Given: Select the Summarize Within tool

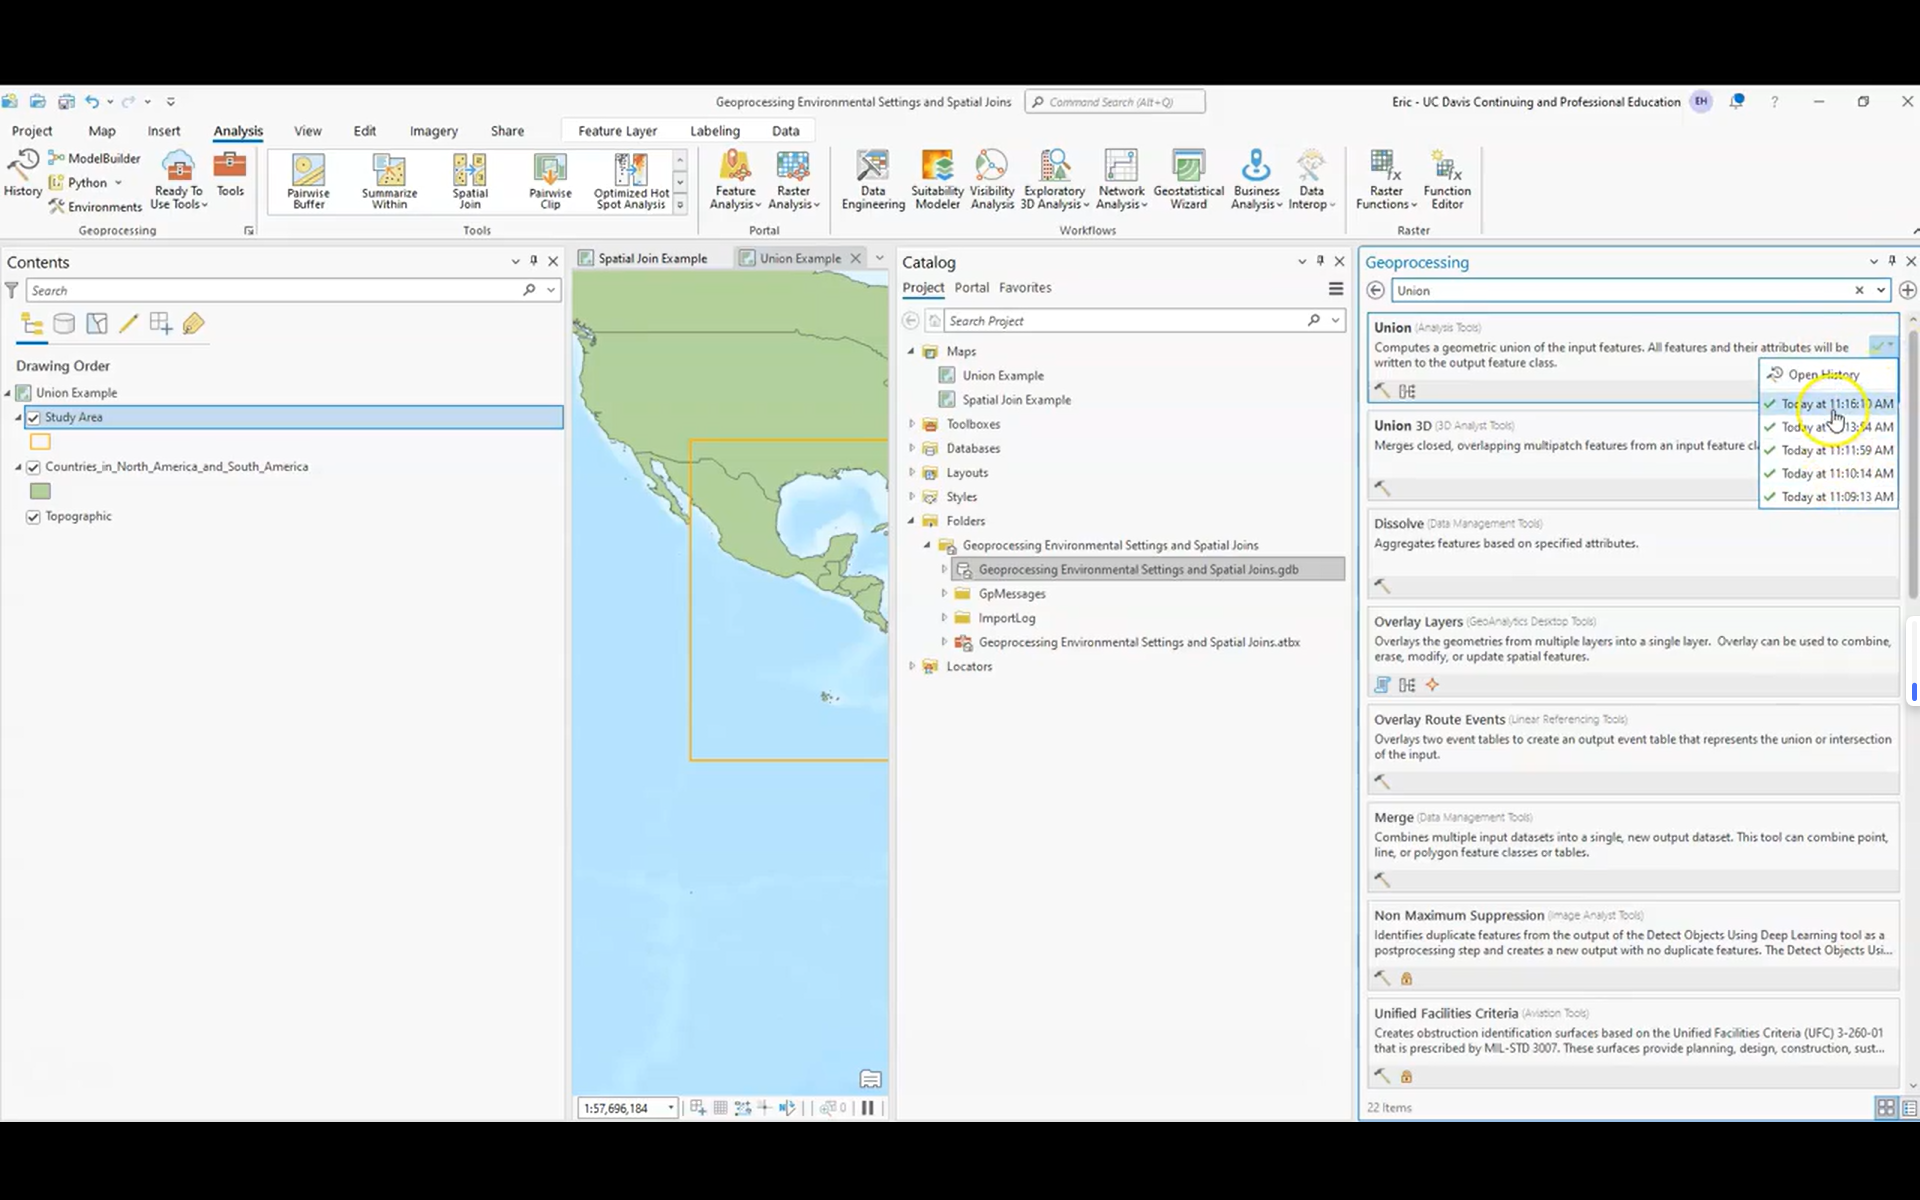Looking at the screenshot, I should click(x=389, y=181).
